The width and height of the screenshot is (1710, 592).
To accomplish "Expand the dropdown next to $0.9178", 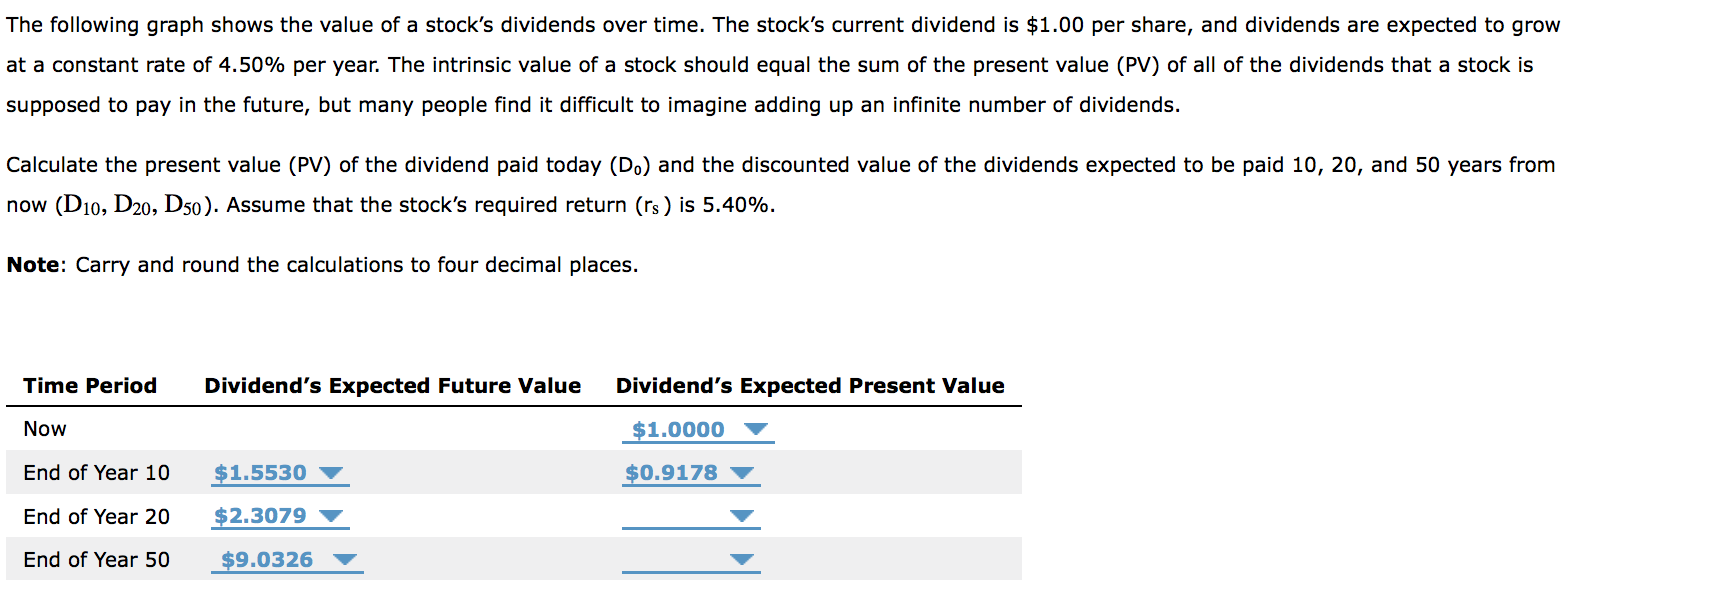I will click(x=744, y=473).
